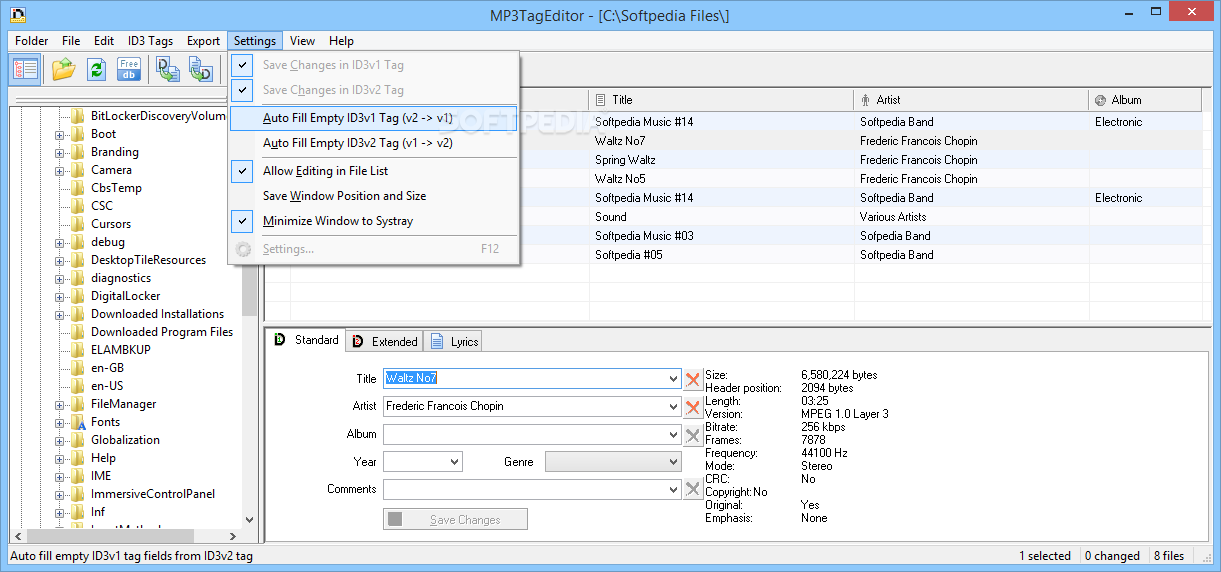Image resolution: width=1221 pixels, height=572 pixels.
Task: Clear the Artist field with red X
Action: [693, 407]
